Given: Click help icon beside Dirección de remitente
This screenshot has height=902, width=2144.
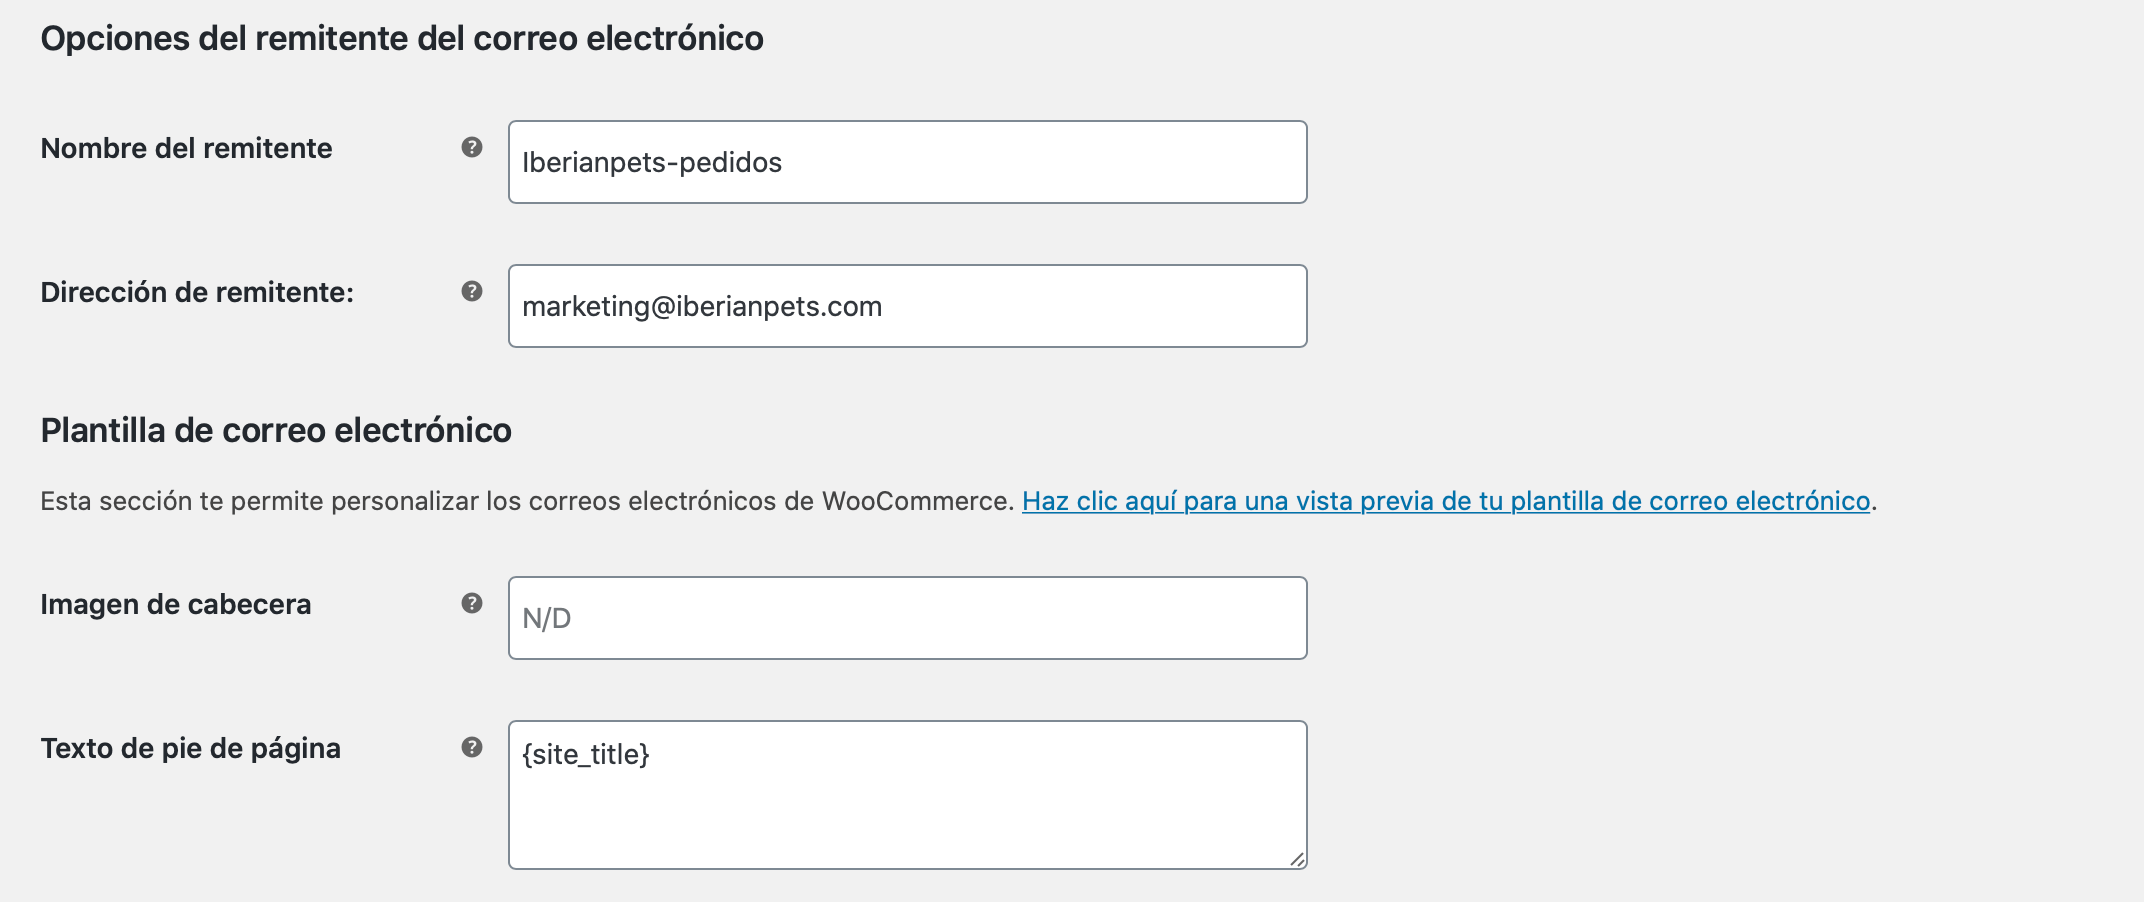Looking at the screenshot, I should pyautogui.click(x=472, y=292).
